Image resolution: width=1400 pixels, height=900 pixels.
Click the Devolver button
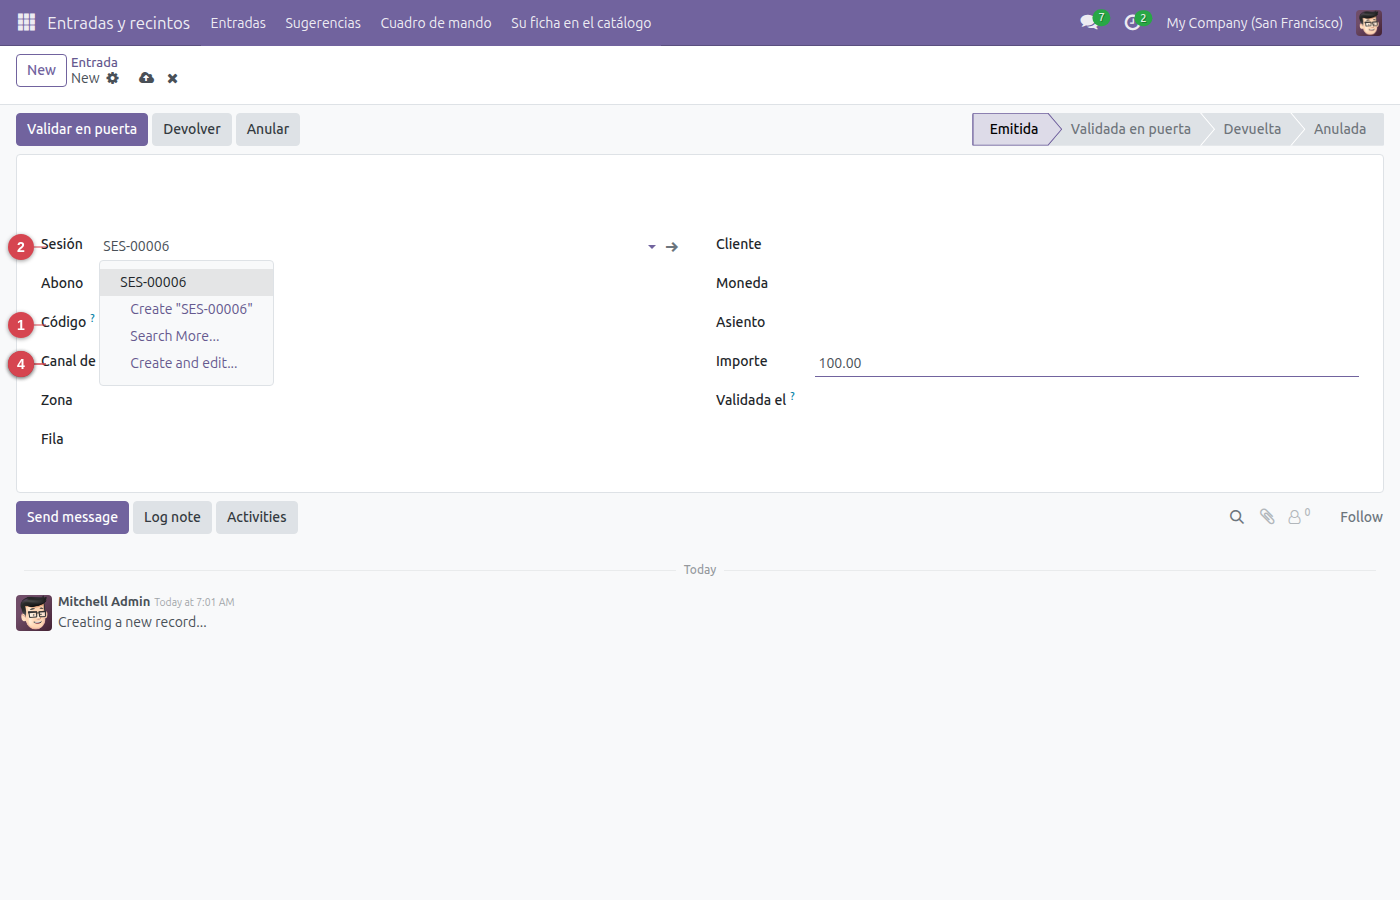[192, 129]
